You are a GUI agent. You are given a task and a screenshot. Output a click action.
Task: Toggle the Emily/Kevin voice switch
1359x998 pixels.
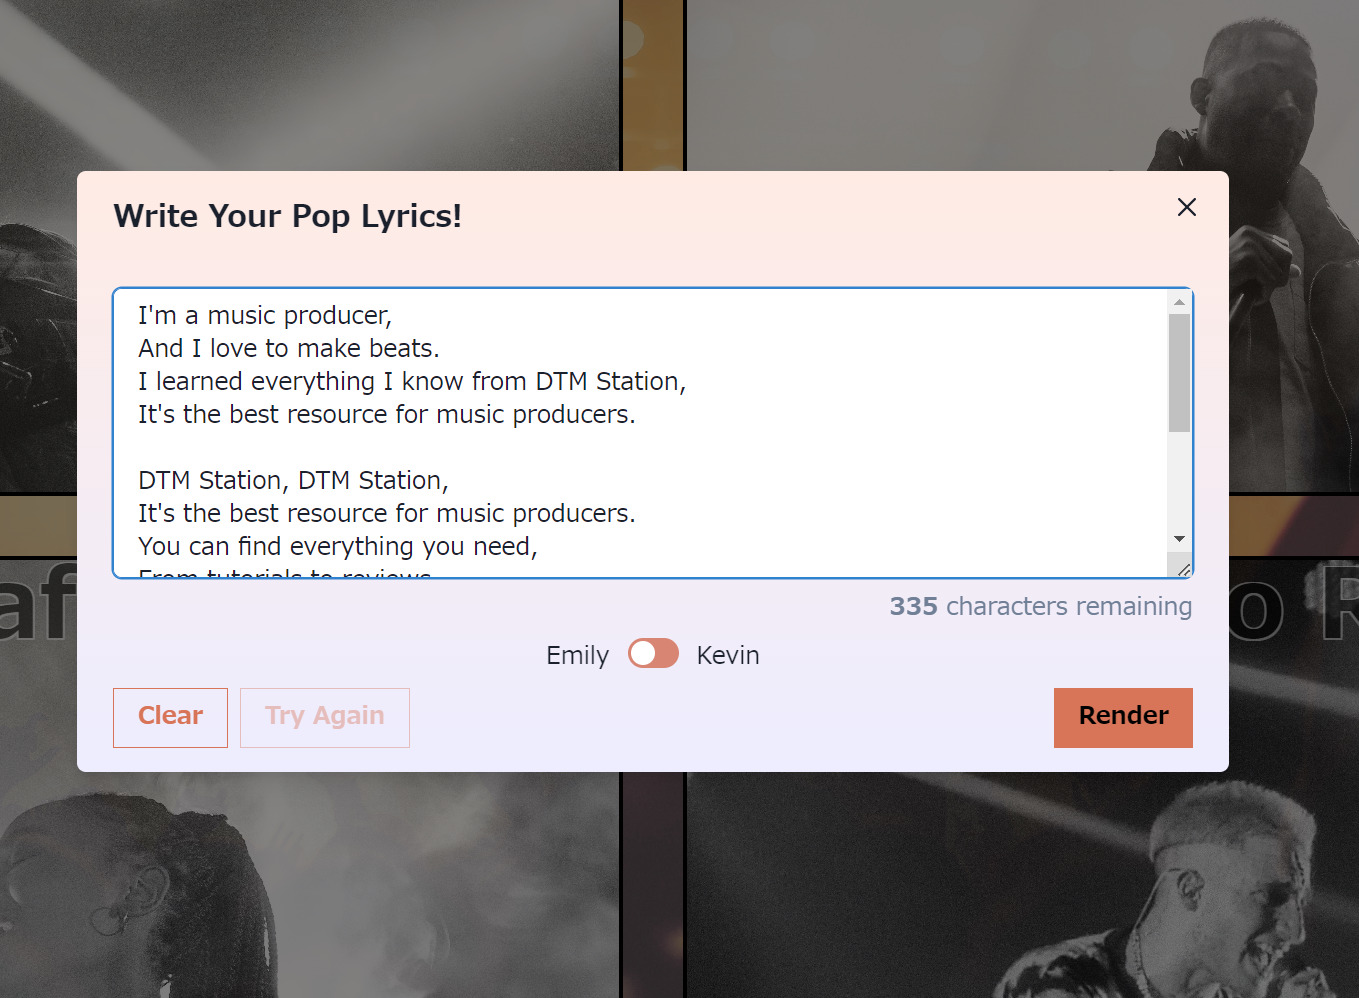(653, 654)
